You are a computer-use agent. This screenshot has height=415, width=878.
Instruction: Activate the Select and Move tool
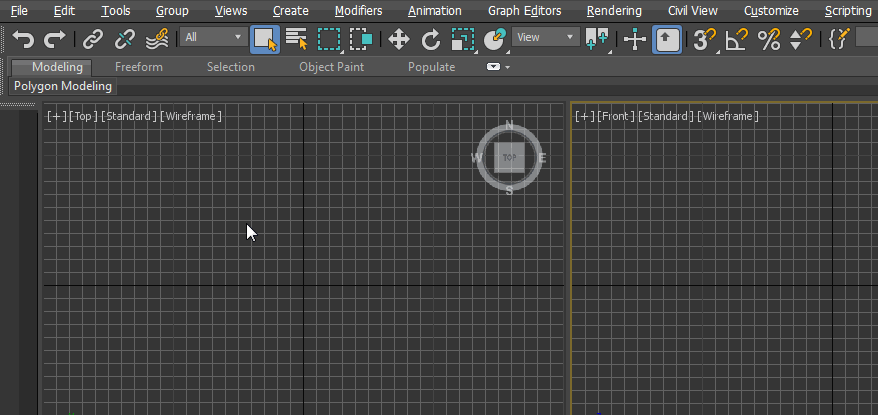coord(399,40)
